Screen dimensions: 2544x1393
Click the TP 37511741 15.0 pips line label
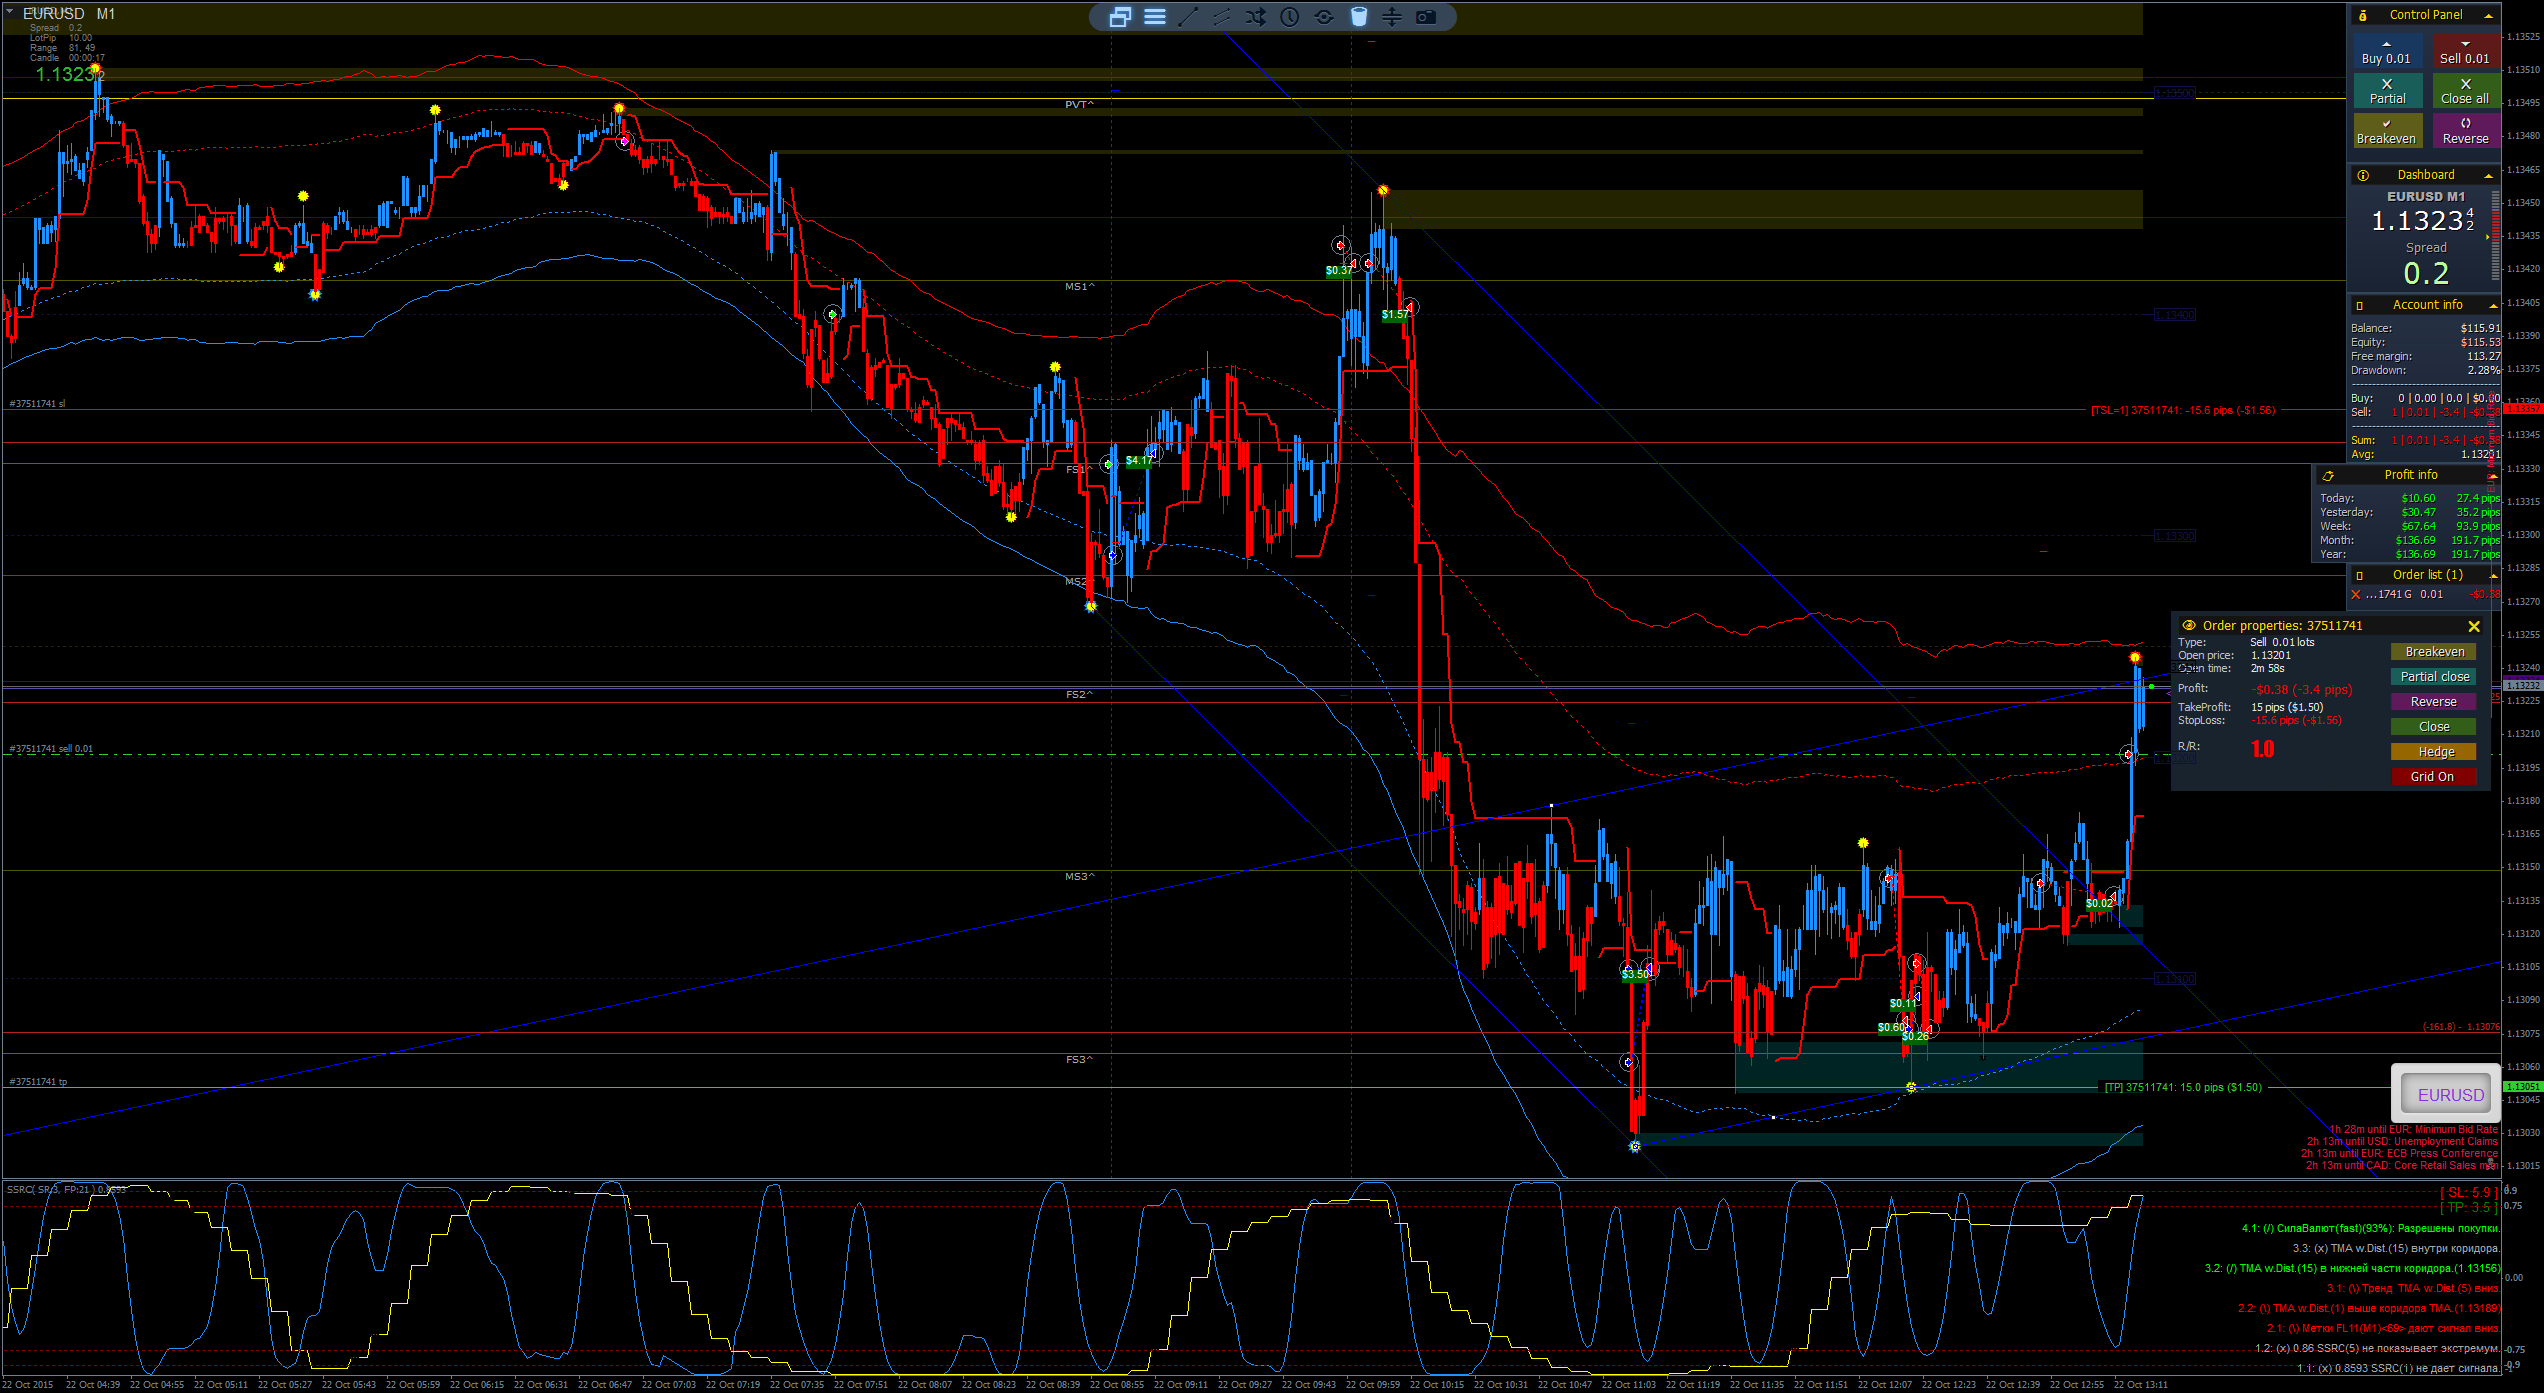tap(2183, 1087)
